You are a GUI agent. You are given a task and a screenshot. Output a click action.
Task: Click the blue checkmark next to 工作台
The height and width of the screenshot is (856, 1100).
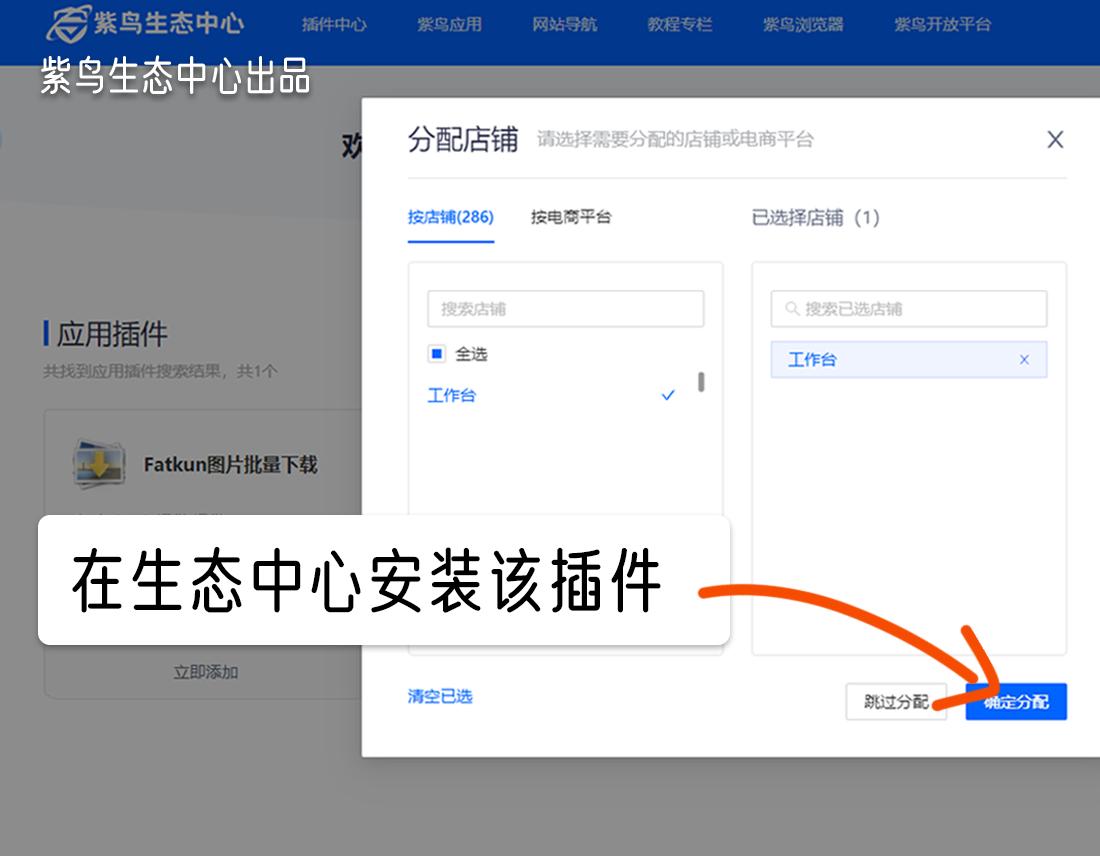pos(667,395)
